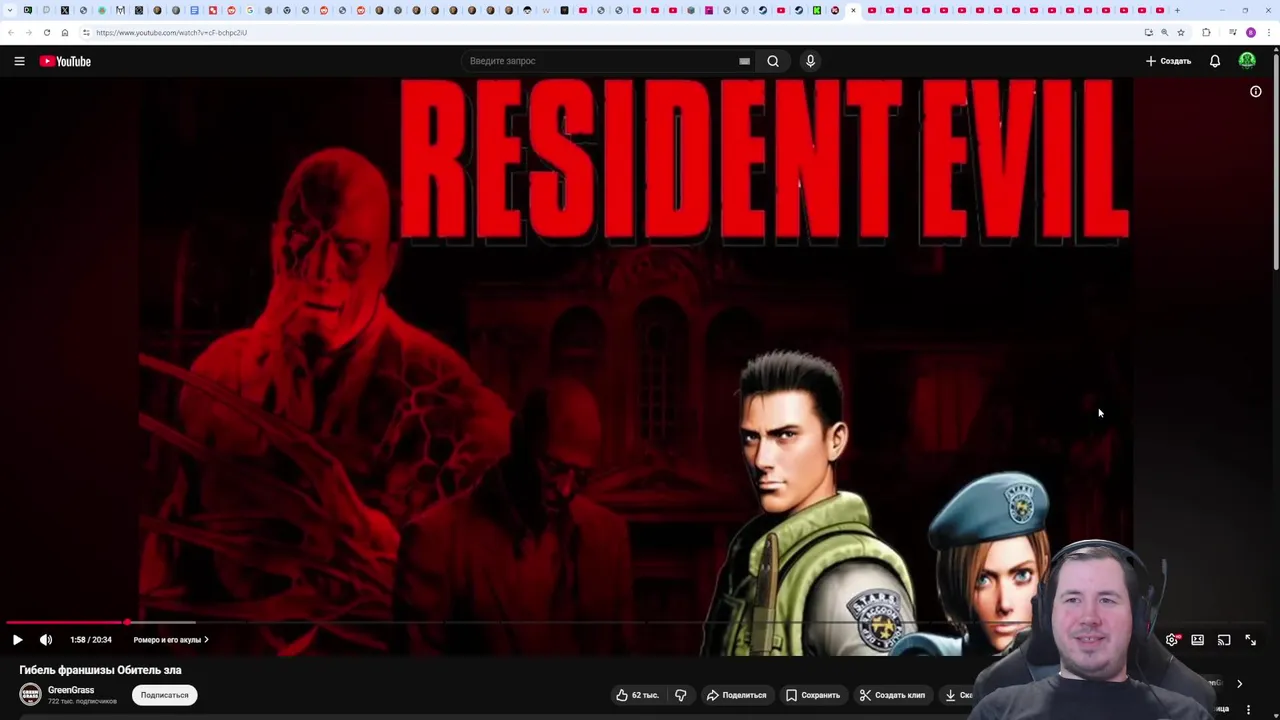Viewport: 1280px width, 720px height.
Task: Click the address bar URL
Action: (x=171, y=33)
